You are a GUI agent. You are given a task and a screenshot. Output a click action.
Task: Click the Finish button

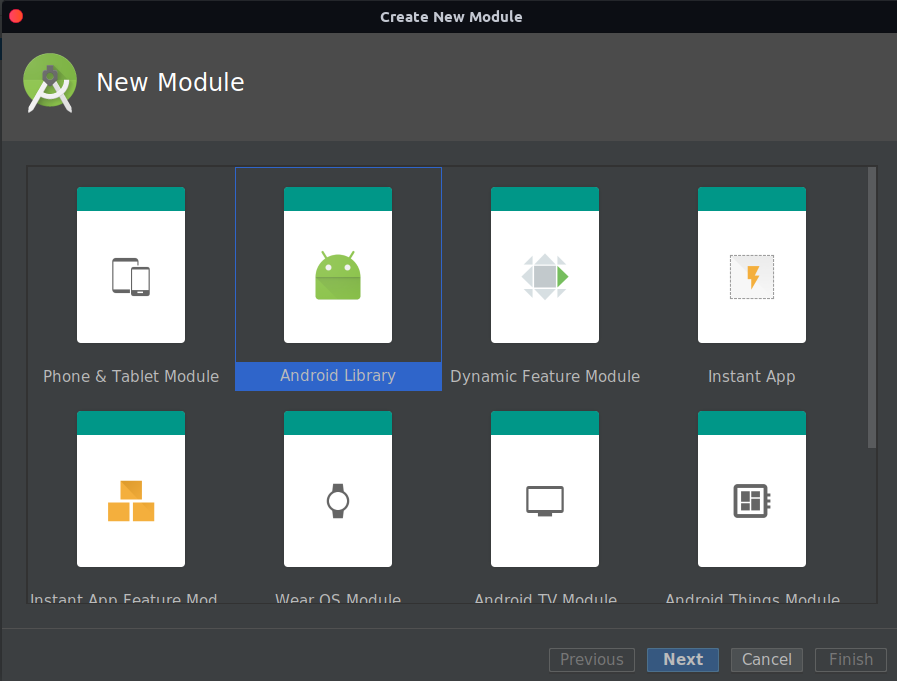click(851, 660)
